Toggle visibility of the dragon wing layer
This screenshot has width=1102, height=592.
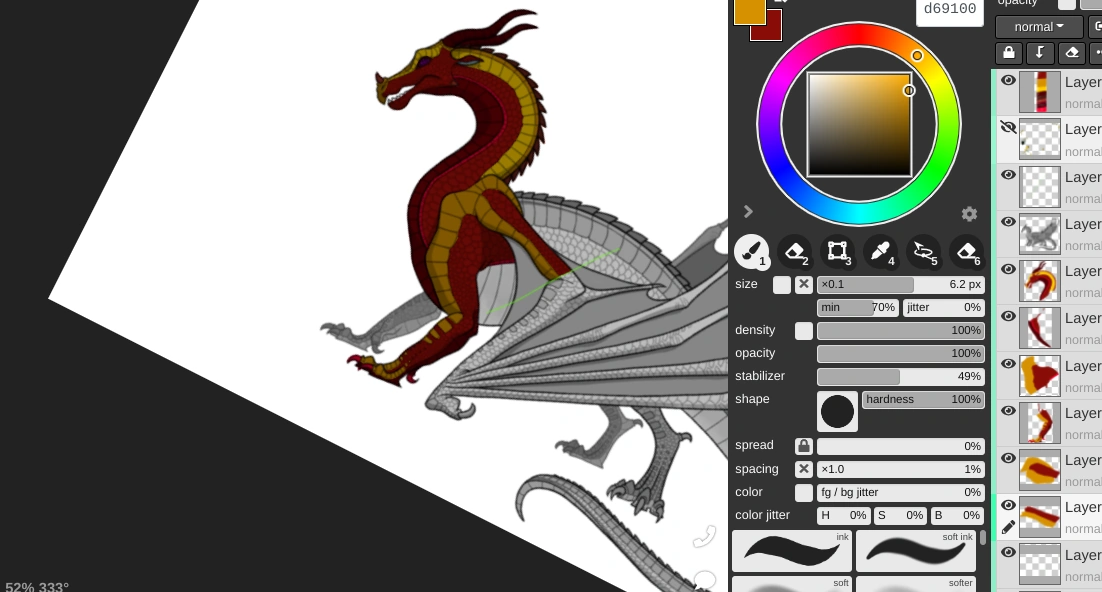click(1008, 222)
